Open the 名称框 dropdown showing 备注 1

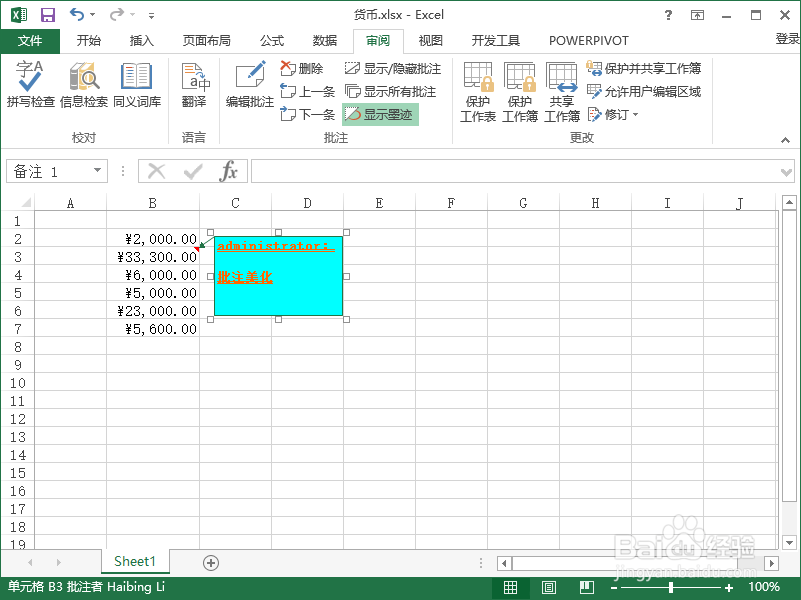click(x=99, y=170)
